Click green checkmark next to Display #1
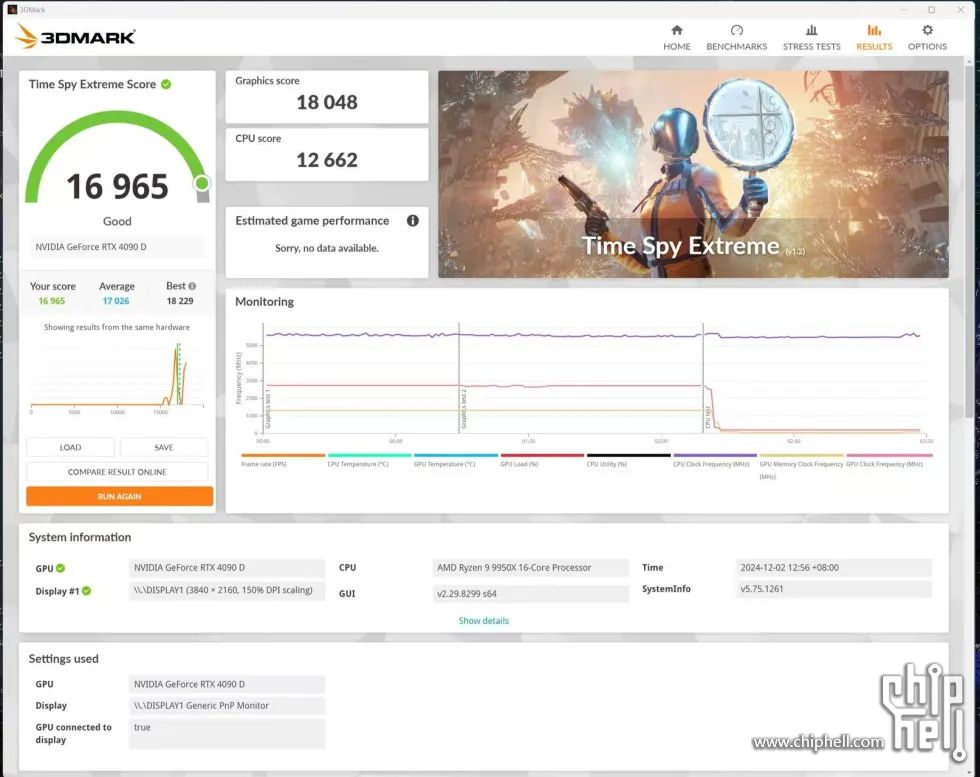 [x=86, y=591]
